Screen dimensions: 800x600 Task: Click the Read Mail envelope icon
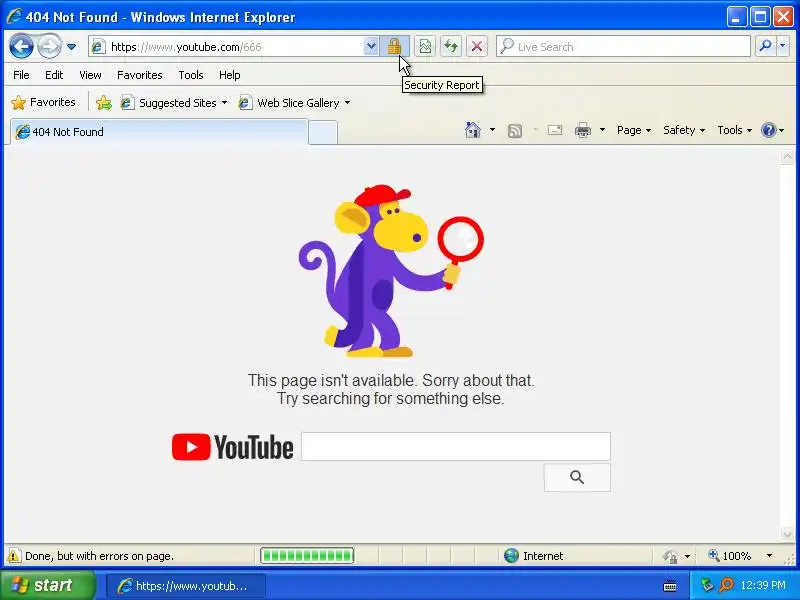[555, 130]
